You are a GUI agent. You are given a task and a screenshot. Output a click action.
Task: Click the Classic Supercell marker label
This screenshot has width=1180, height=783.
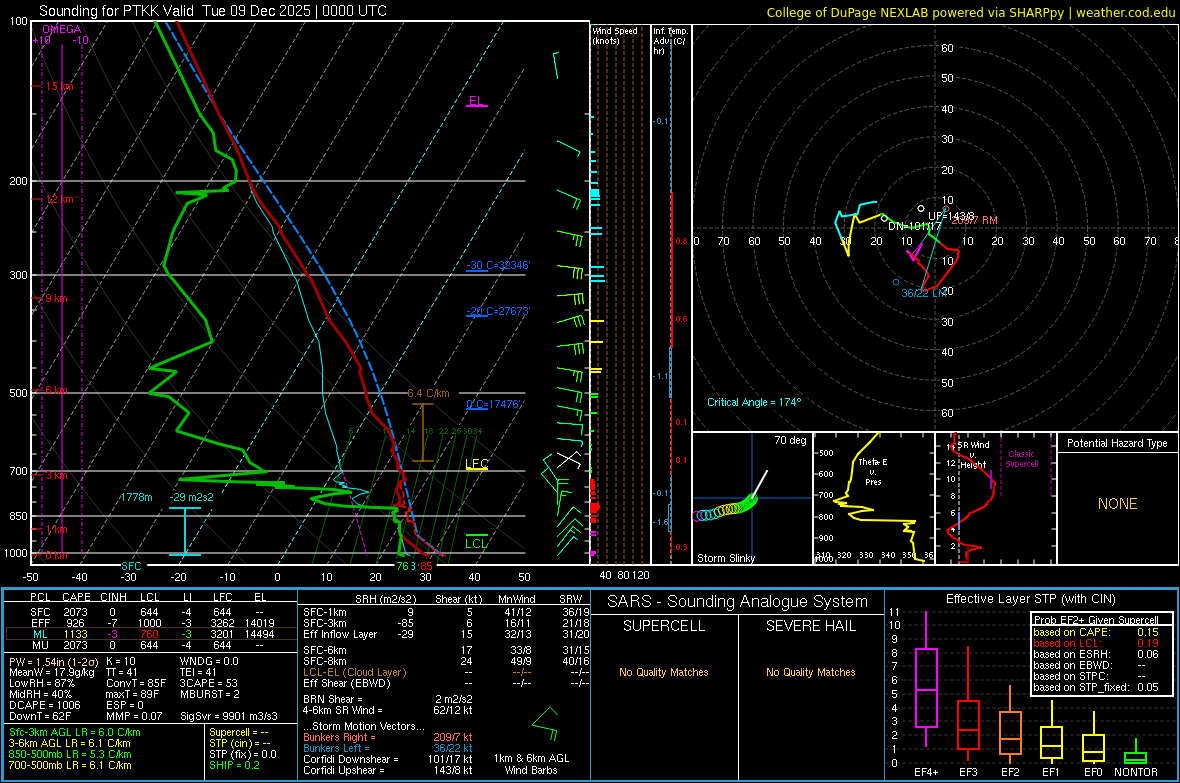1022,459
